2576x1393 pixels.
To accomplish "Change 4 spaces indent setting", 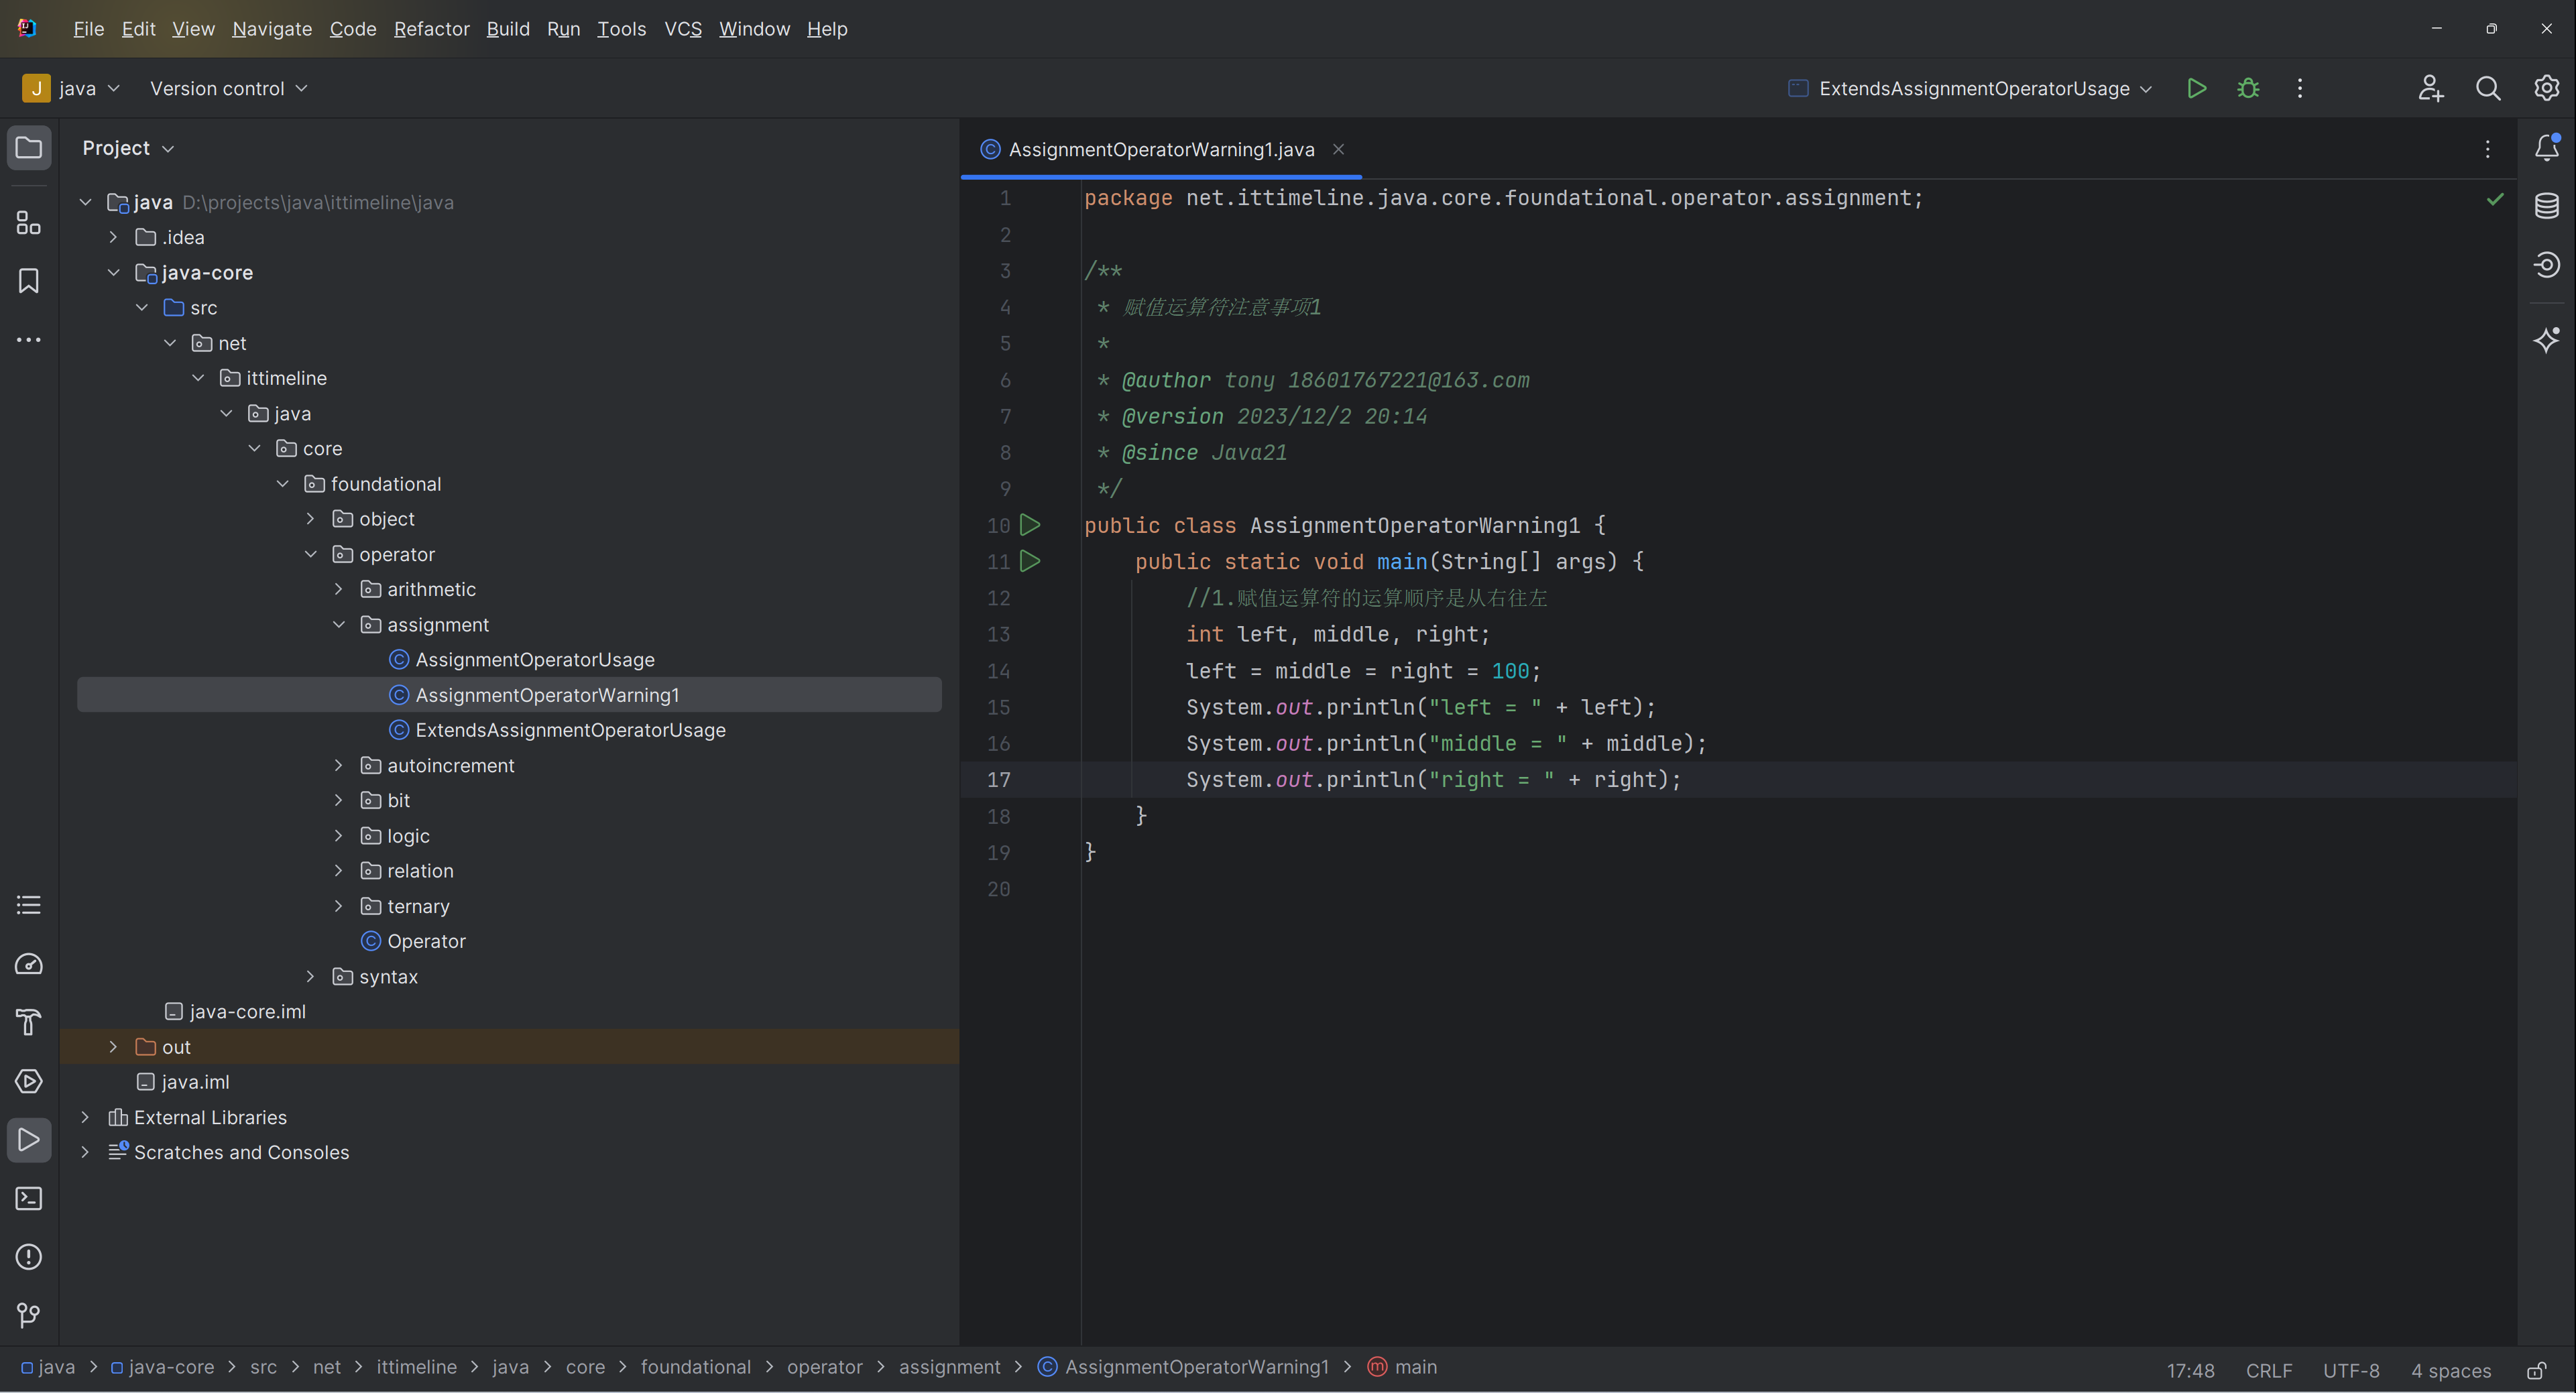I will pyautogui.click(x=2451, y=1370).
